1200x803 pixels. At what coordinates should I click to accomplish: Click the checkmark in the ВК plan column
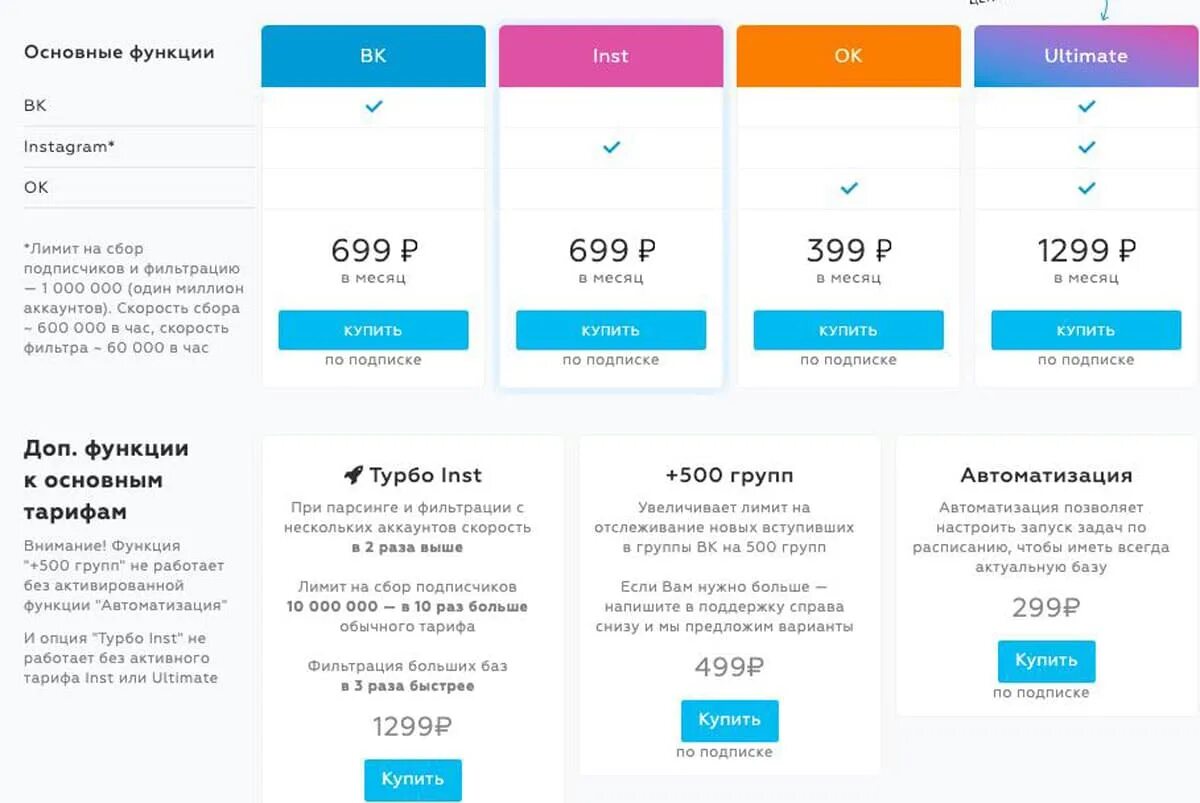click(x=373, y=106)
